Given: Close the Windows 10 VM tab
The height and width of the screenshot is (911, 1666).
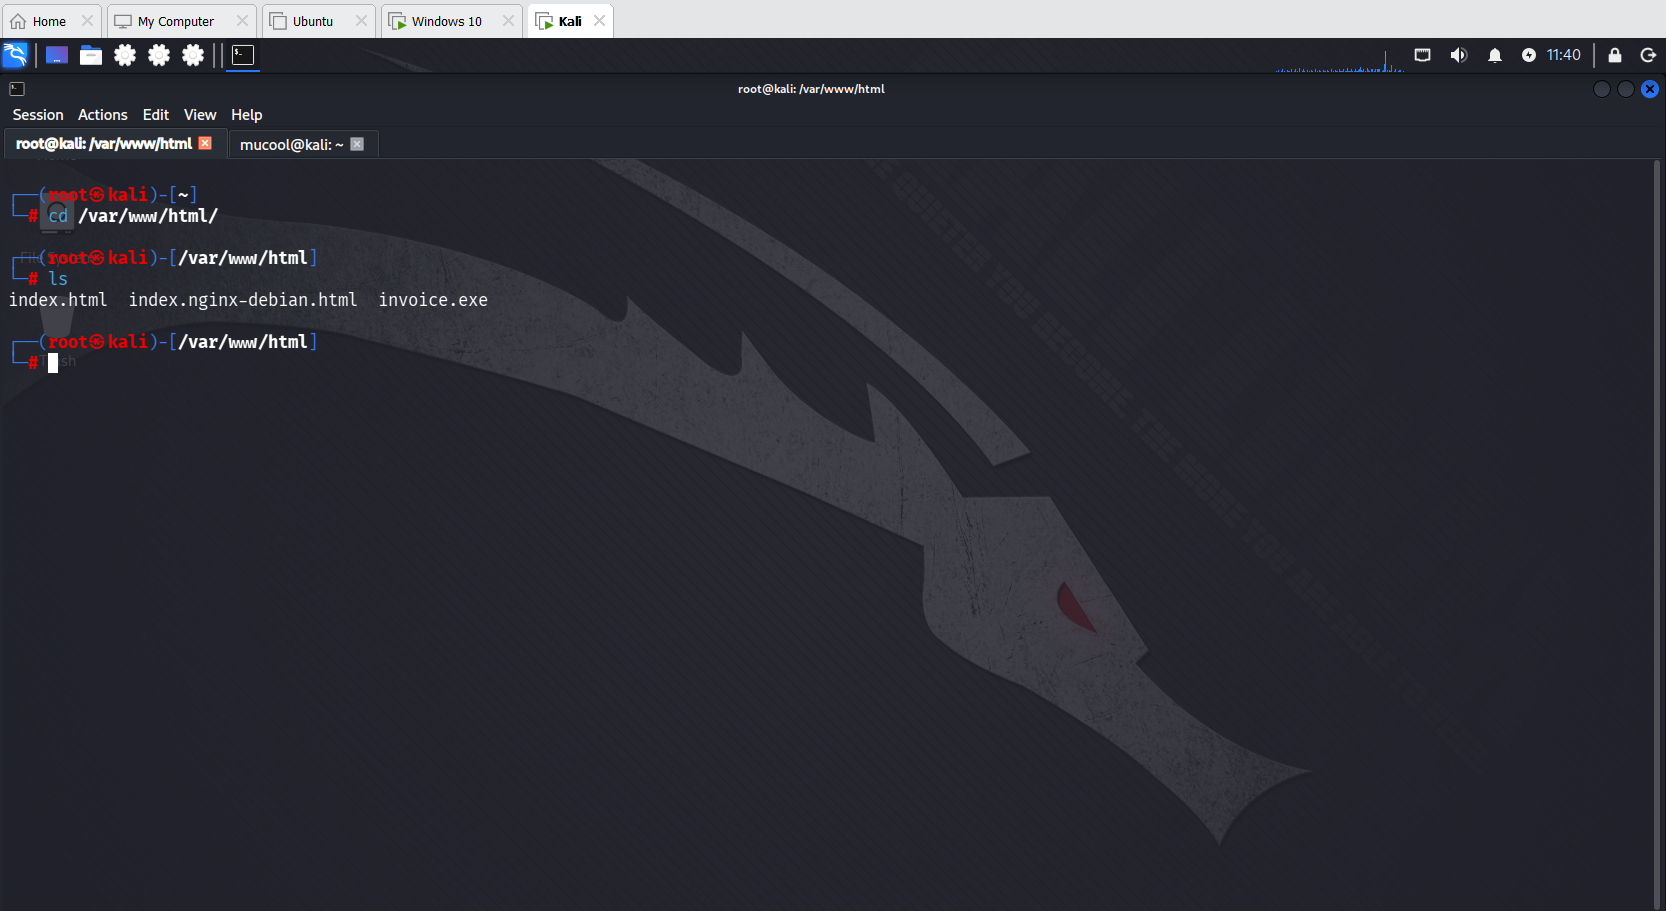Looking at the screenshot, I should coord(508,21).
